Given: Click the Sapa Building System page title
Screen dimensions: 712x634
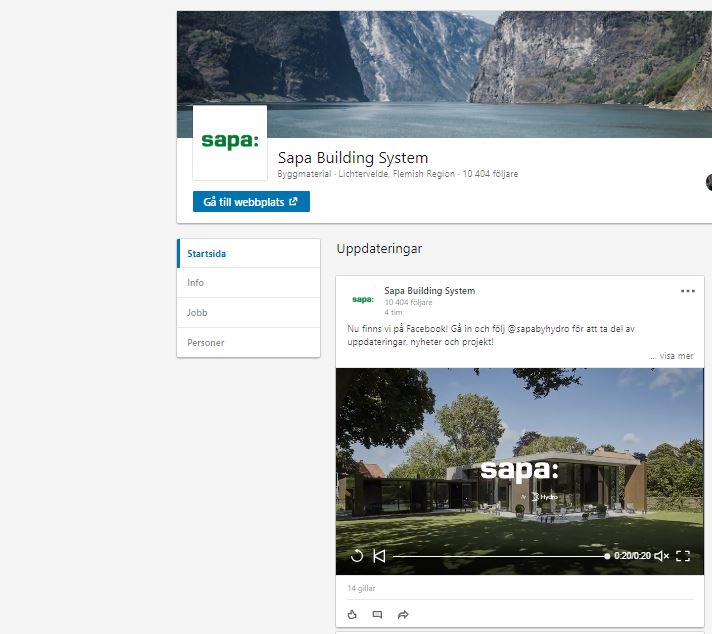Looking at the screenshot, I should pos(353,158).
